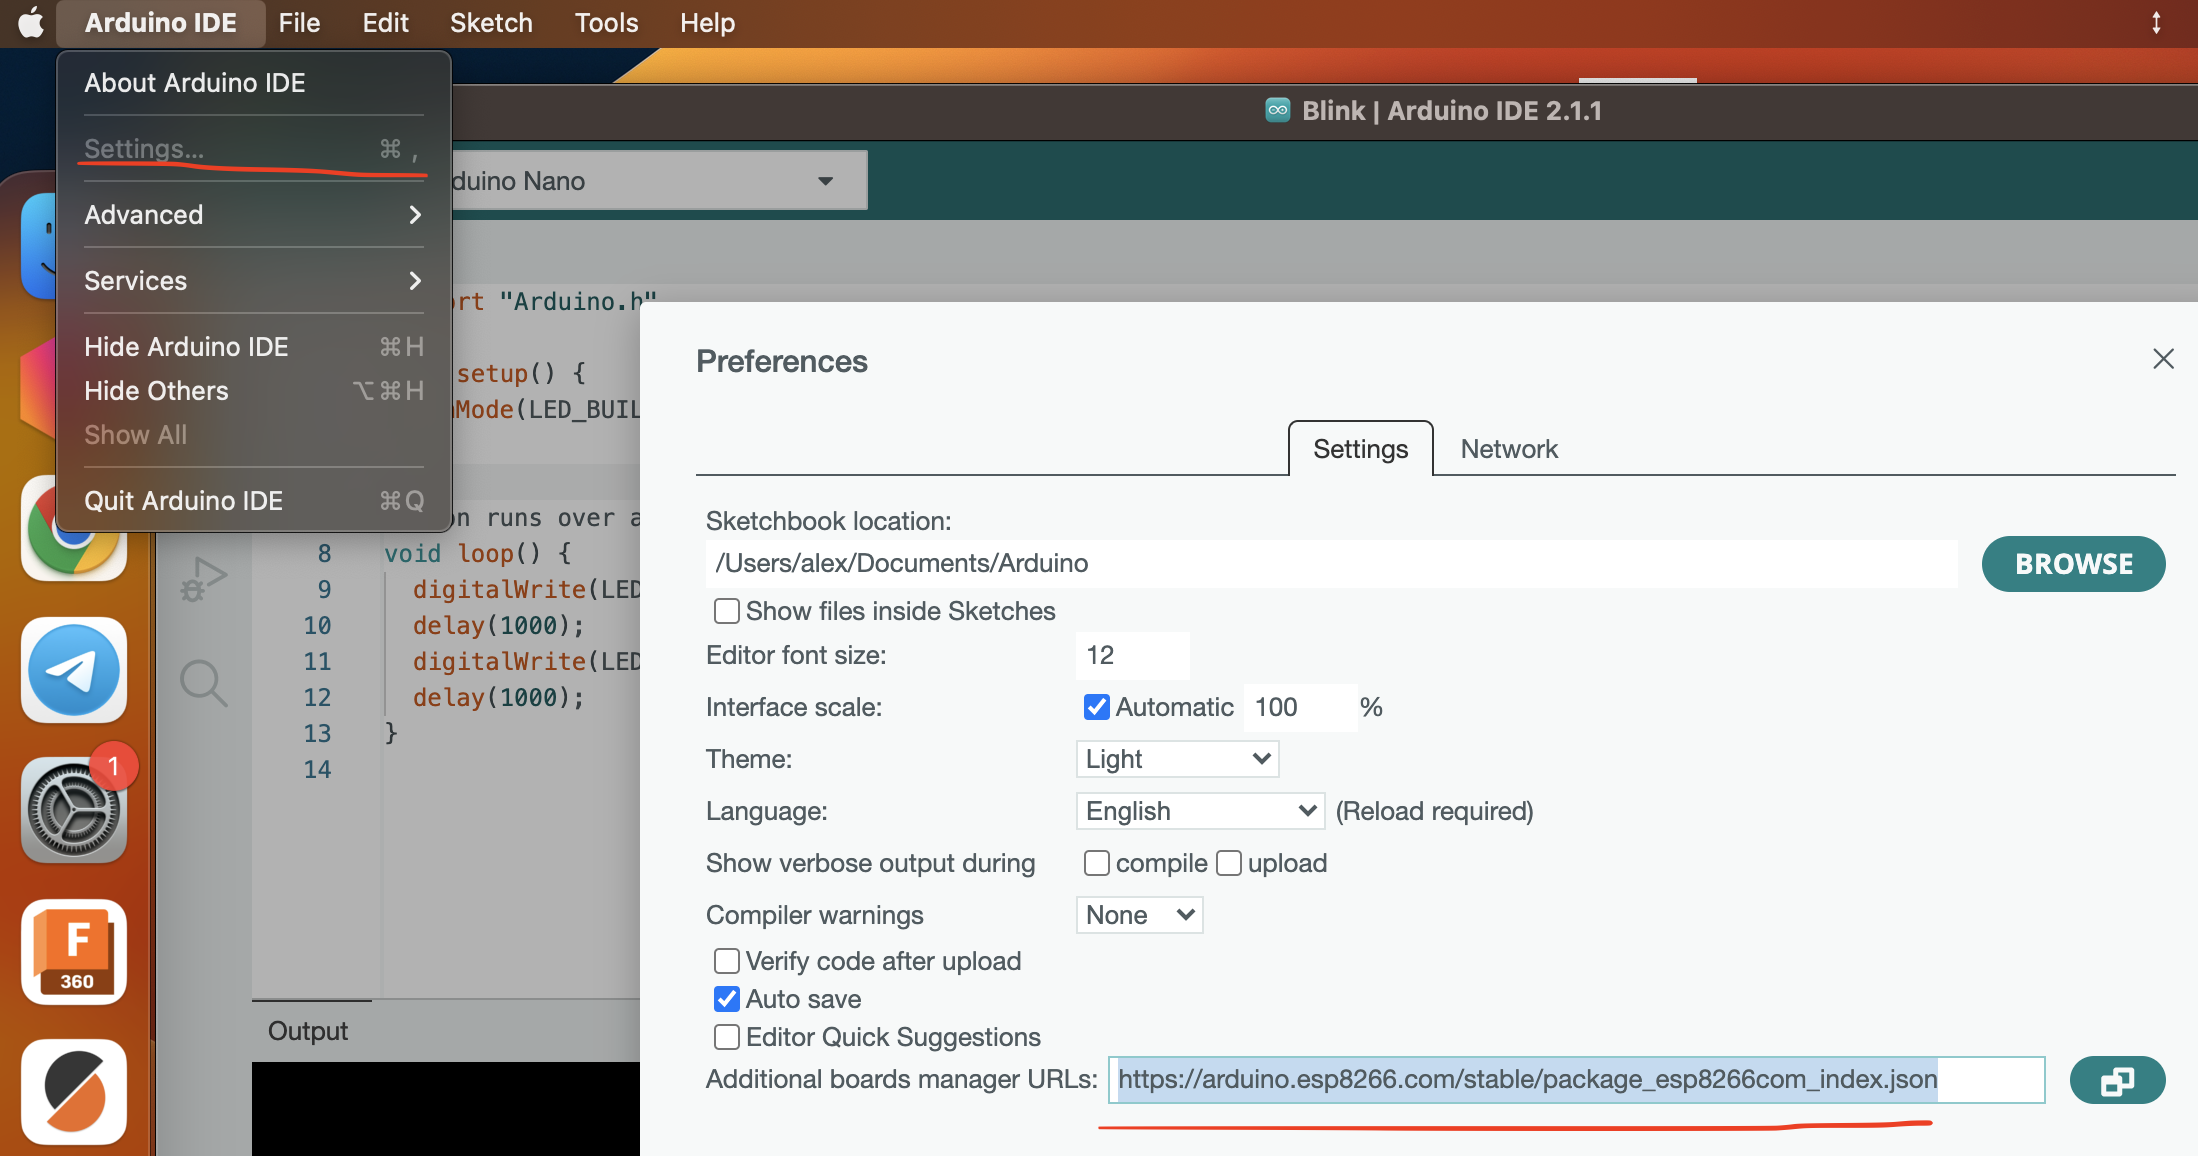The image size is (2198, 1156).
Task: Choose Settings... from the menu
Action: (254, 149)
